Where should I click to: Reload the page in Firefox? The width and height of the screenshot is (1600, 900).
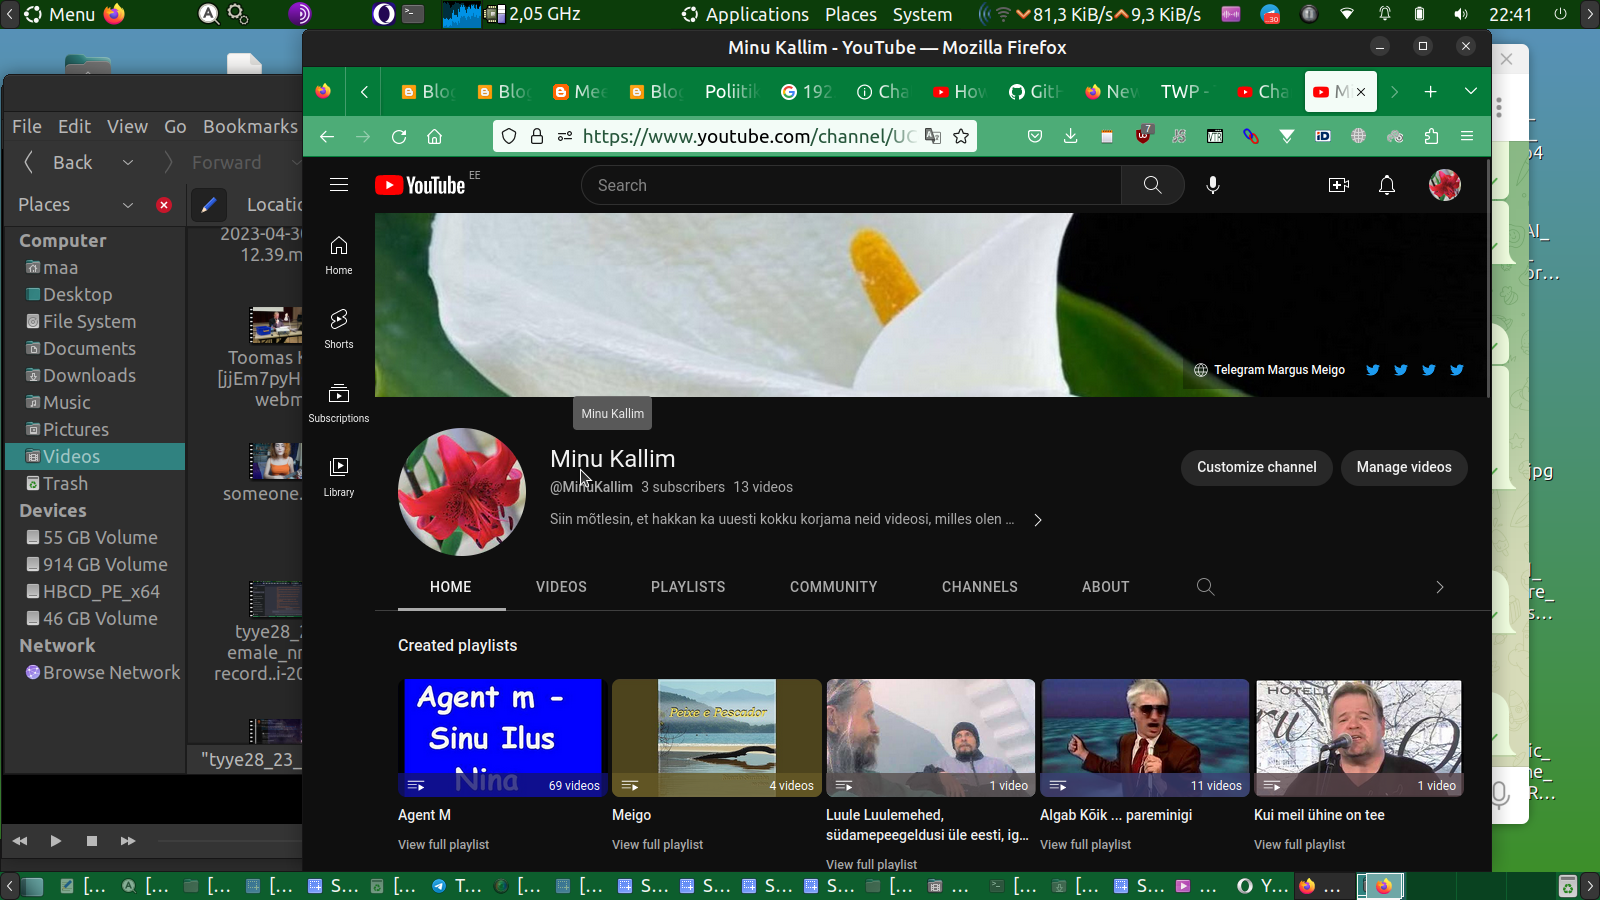[399, 136]
